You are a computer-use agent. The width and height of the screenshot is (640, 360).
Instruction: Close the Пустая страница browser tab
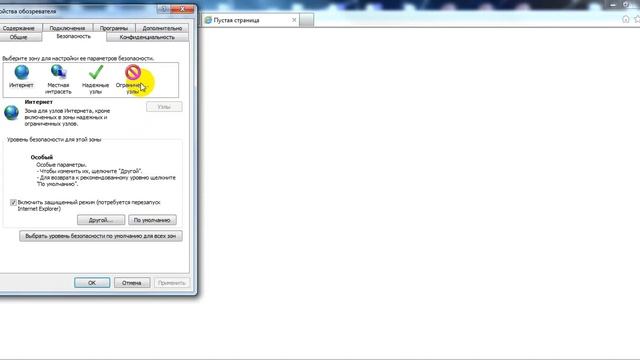pos(294,20)
